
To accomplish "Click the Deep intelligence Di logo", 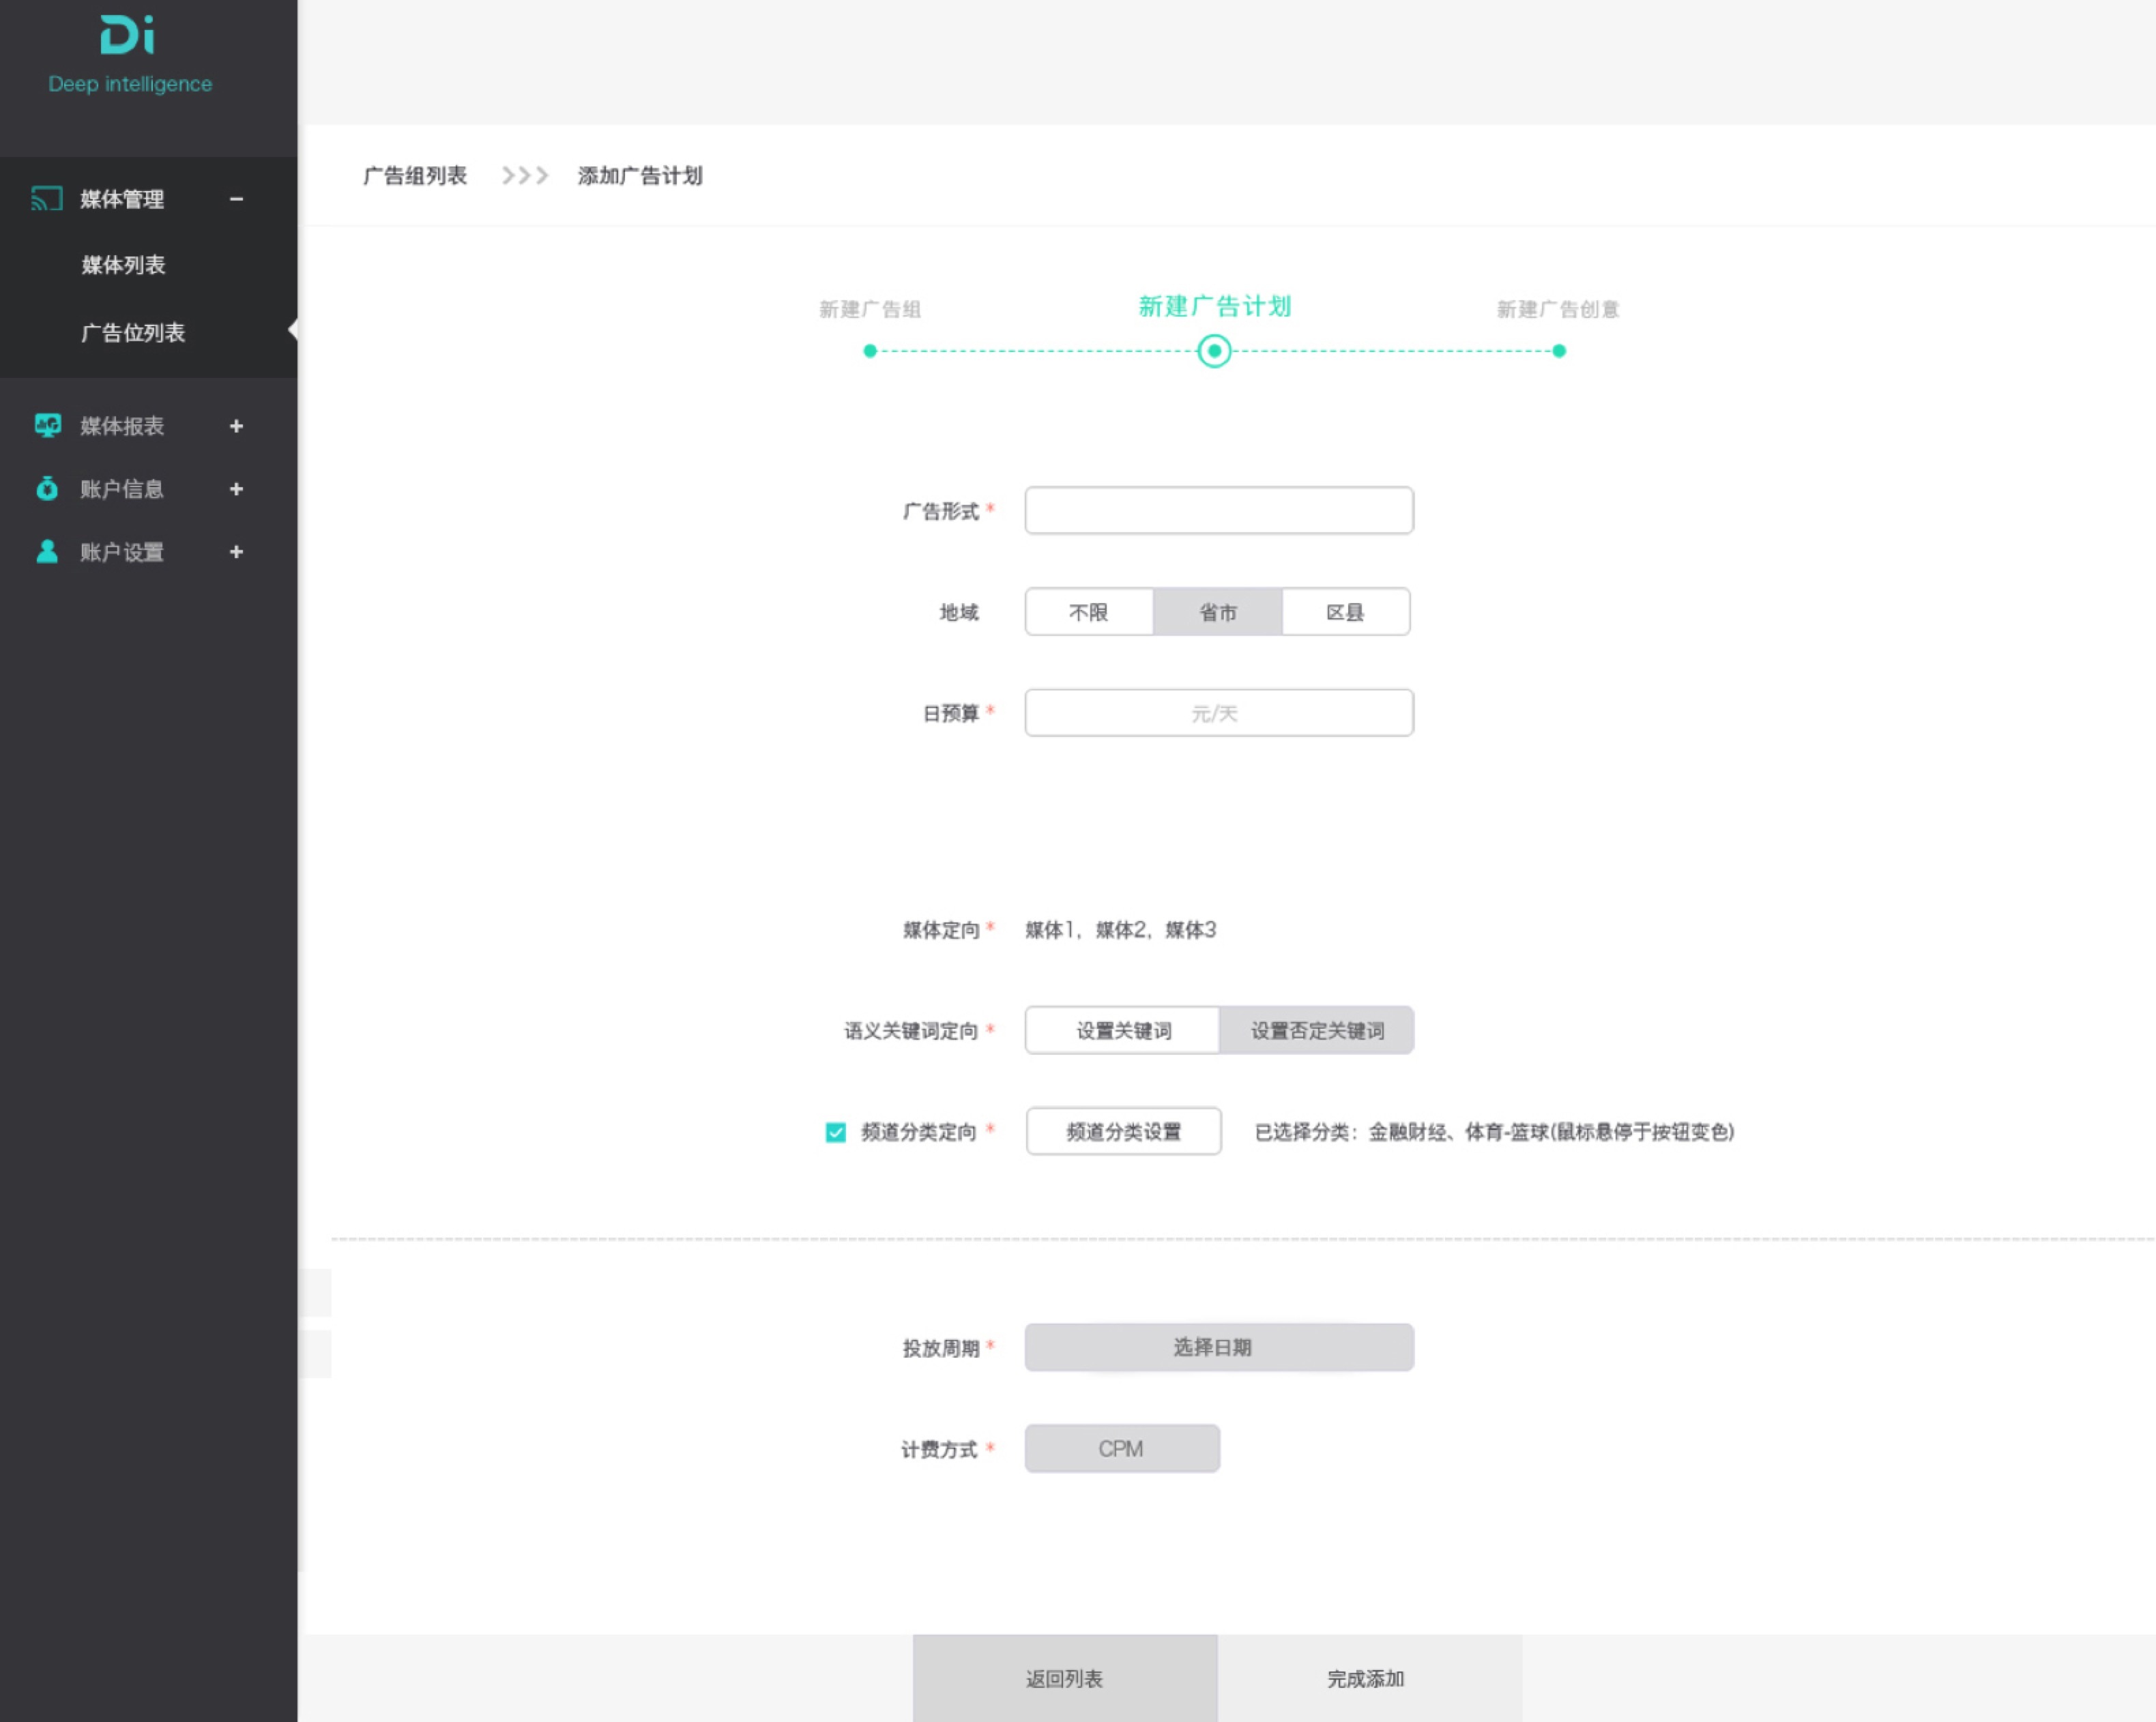I will (128, 36).
